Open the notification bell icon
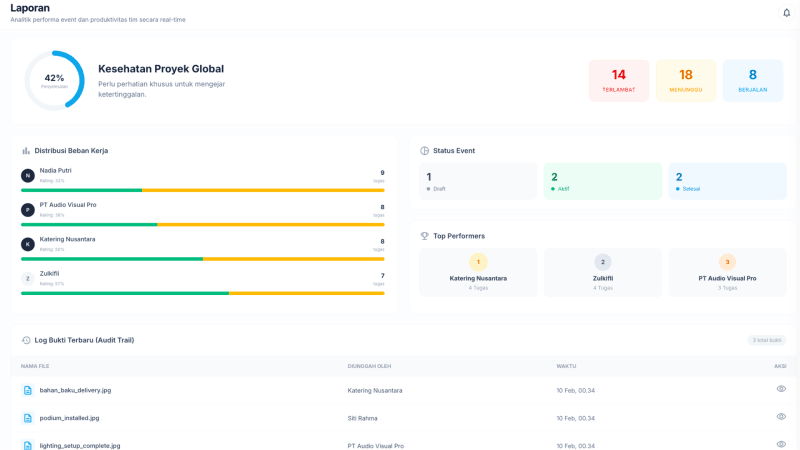This screenshot has height=450, width=800. 786,13
